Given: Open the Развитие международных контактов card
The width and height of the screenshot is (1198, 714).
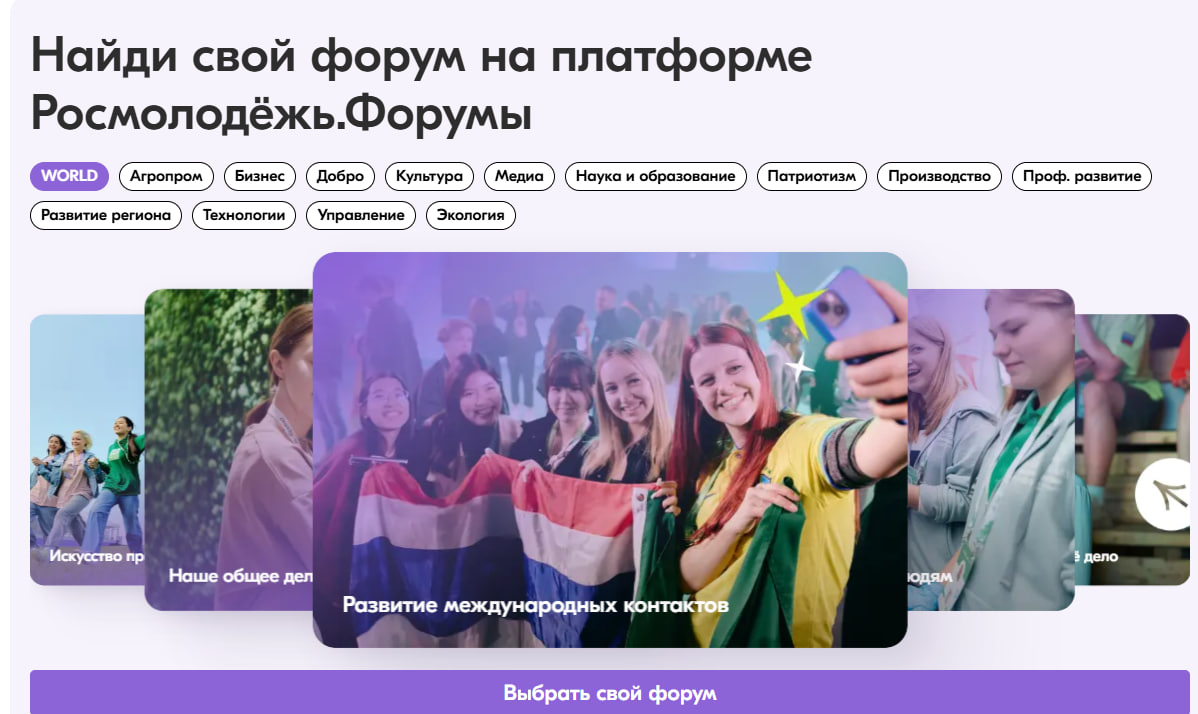Looking at the screenshot, I should (x=610, y=450).
